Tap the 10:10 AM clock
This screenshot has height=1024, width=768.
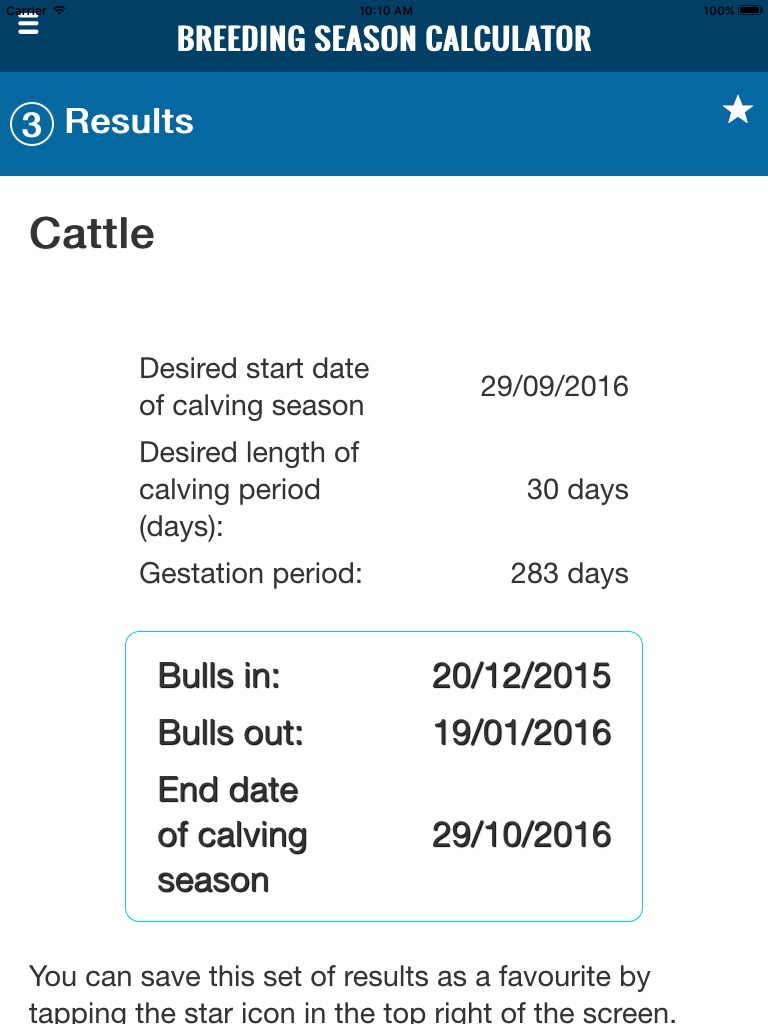pos(385,10)
